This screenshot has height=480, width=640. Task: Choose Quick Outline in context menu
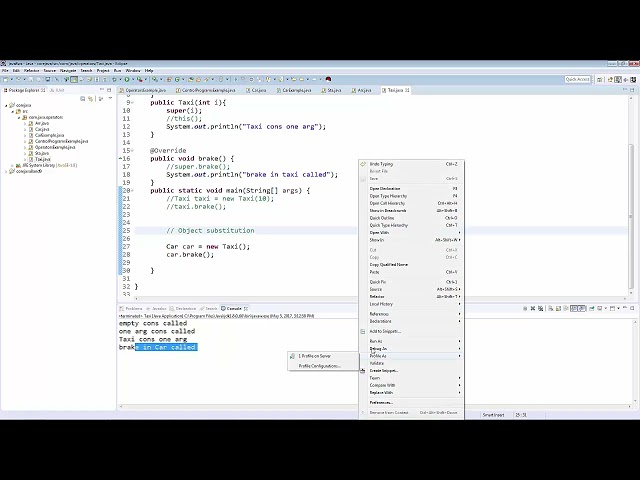411,218
